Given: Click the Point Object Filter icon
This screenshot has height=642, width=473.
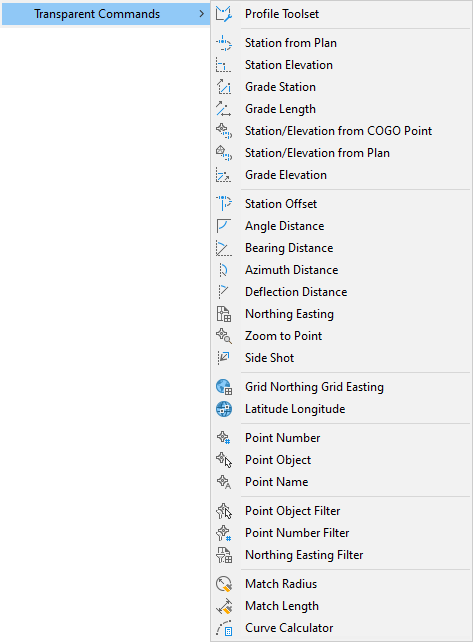Looking at the screenshot, I should coord(224,511).
